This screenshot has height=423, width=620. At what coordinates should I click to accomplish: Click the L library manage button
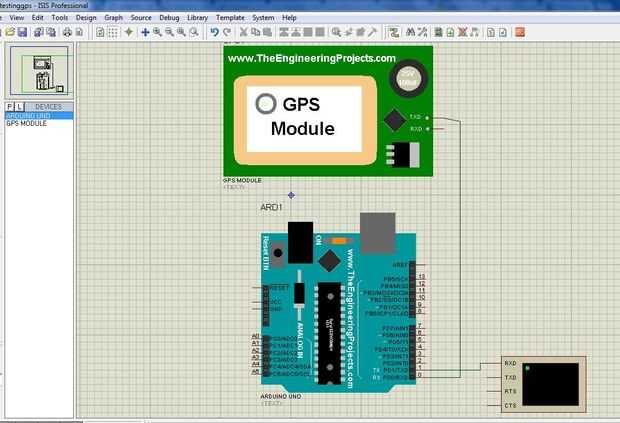20,107
